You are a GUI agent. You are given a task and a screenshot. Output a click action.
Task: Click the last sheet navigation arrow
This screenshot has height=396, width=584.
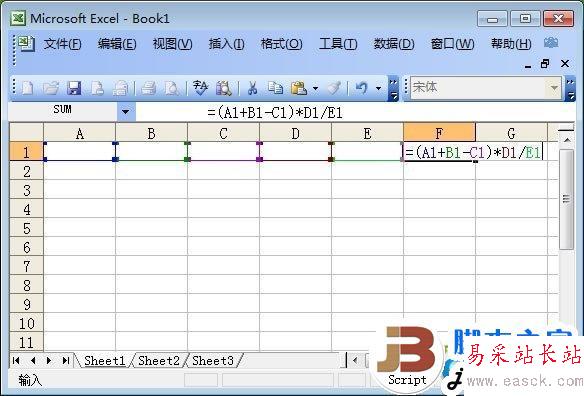[x=66, y=360]
